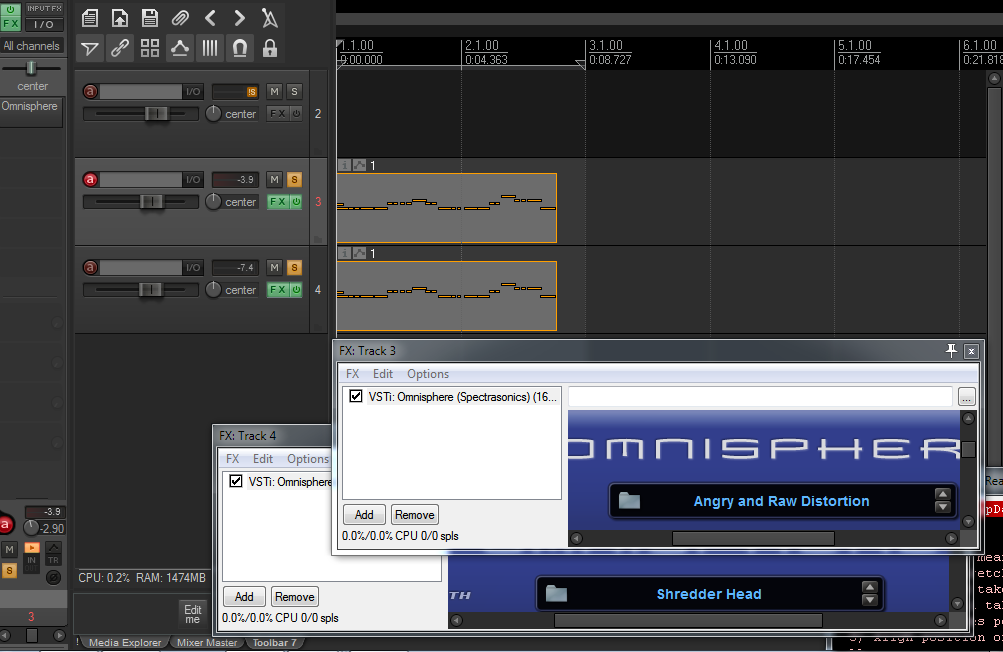Viewport: 1003px width, 652px height.
Task: Step up Angry and Raw Distortion patch
Action: coord(942,494)
